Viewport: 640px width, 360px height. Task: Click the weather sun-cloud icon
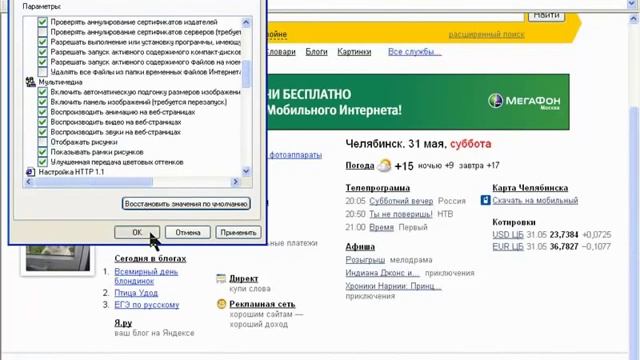pyautogui.click(x=384, y=165)
